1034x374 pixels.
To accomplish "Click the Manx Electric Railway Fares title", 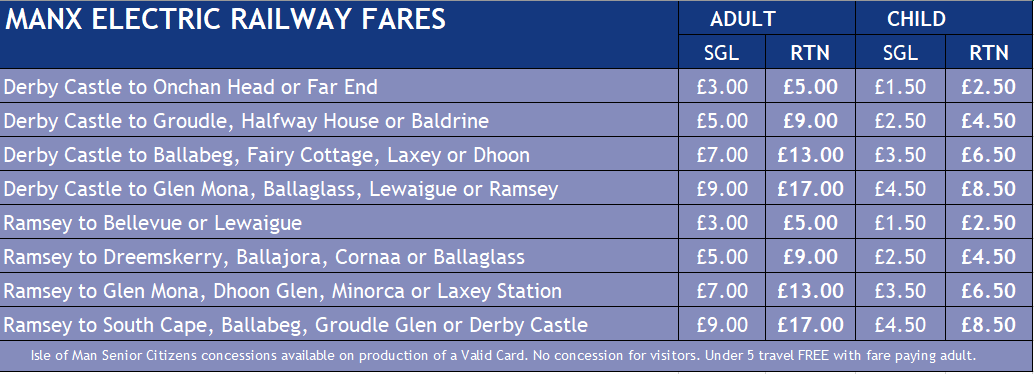I will coord(226,19).
